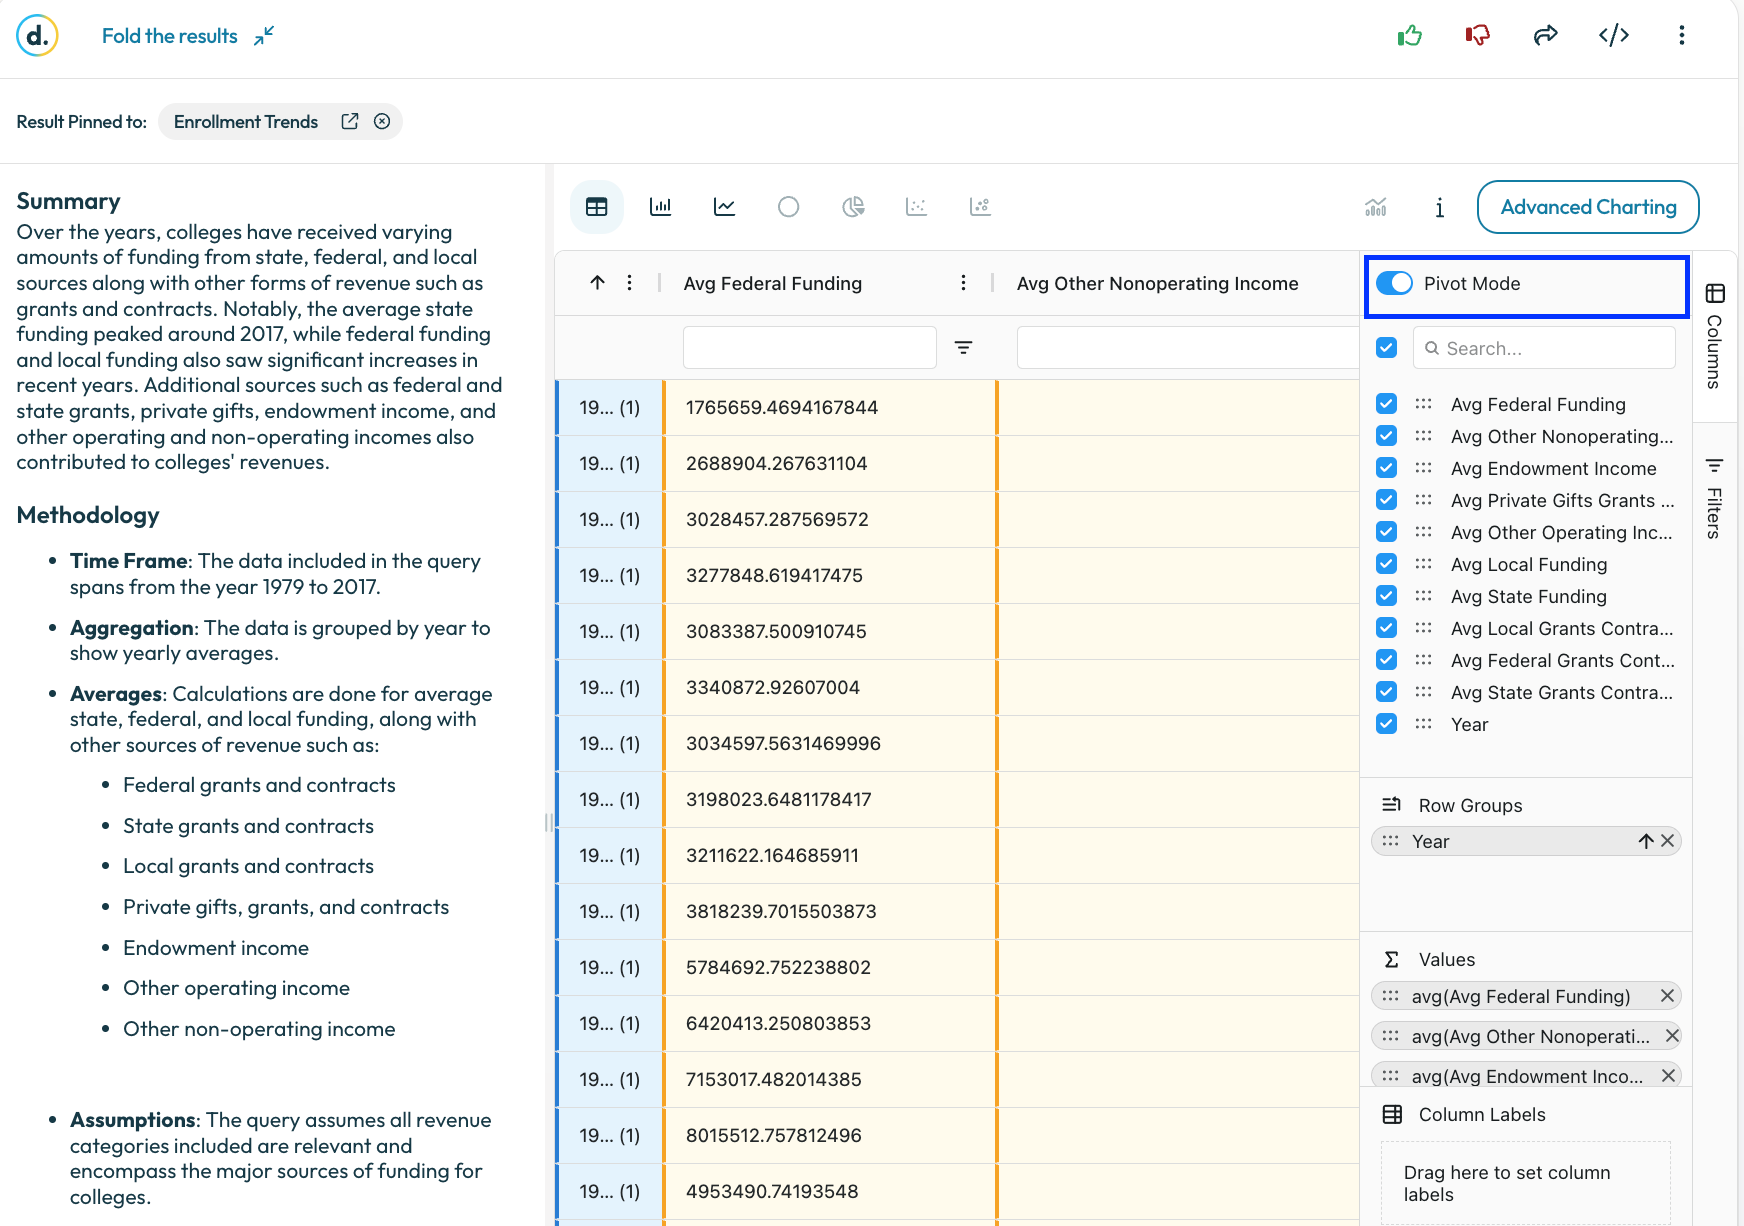Expand year group with value 3028457.287569572
This screenshot has width=1744, height=1226.
coord(609,519)
